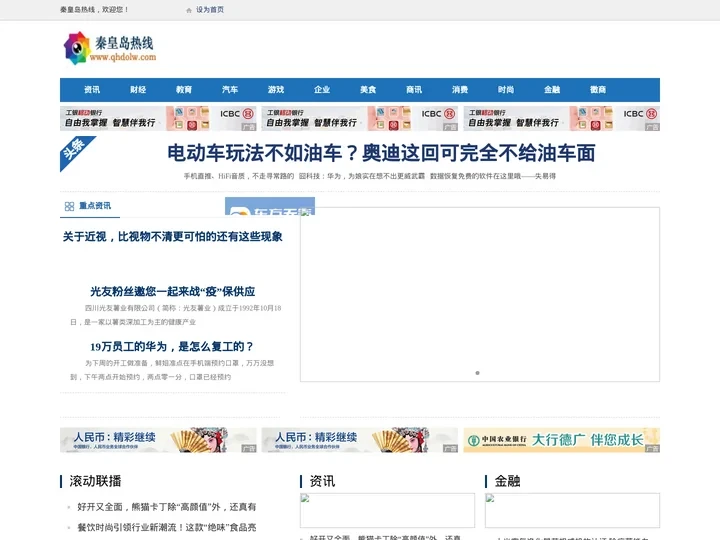
Task: Go to the 商讯 section
Action: point(414,90)
